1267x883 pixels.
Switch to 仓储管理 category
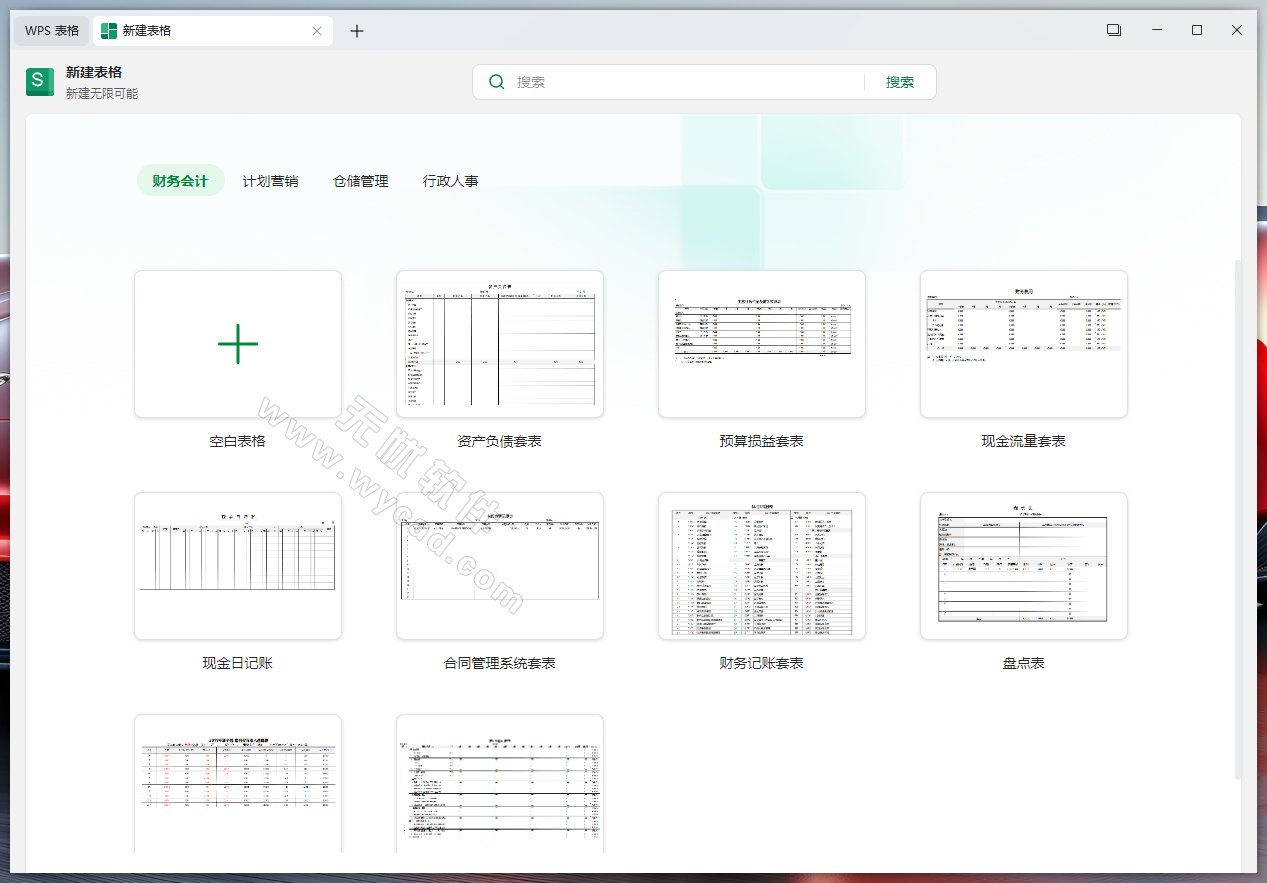[360, 181]
